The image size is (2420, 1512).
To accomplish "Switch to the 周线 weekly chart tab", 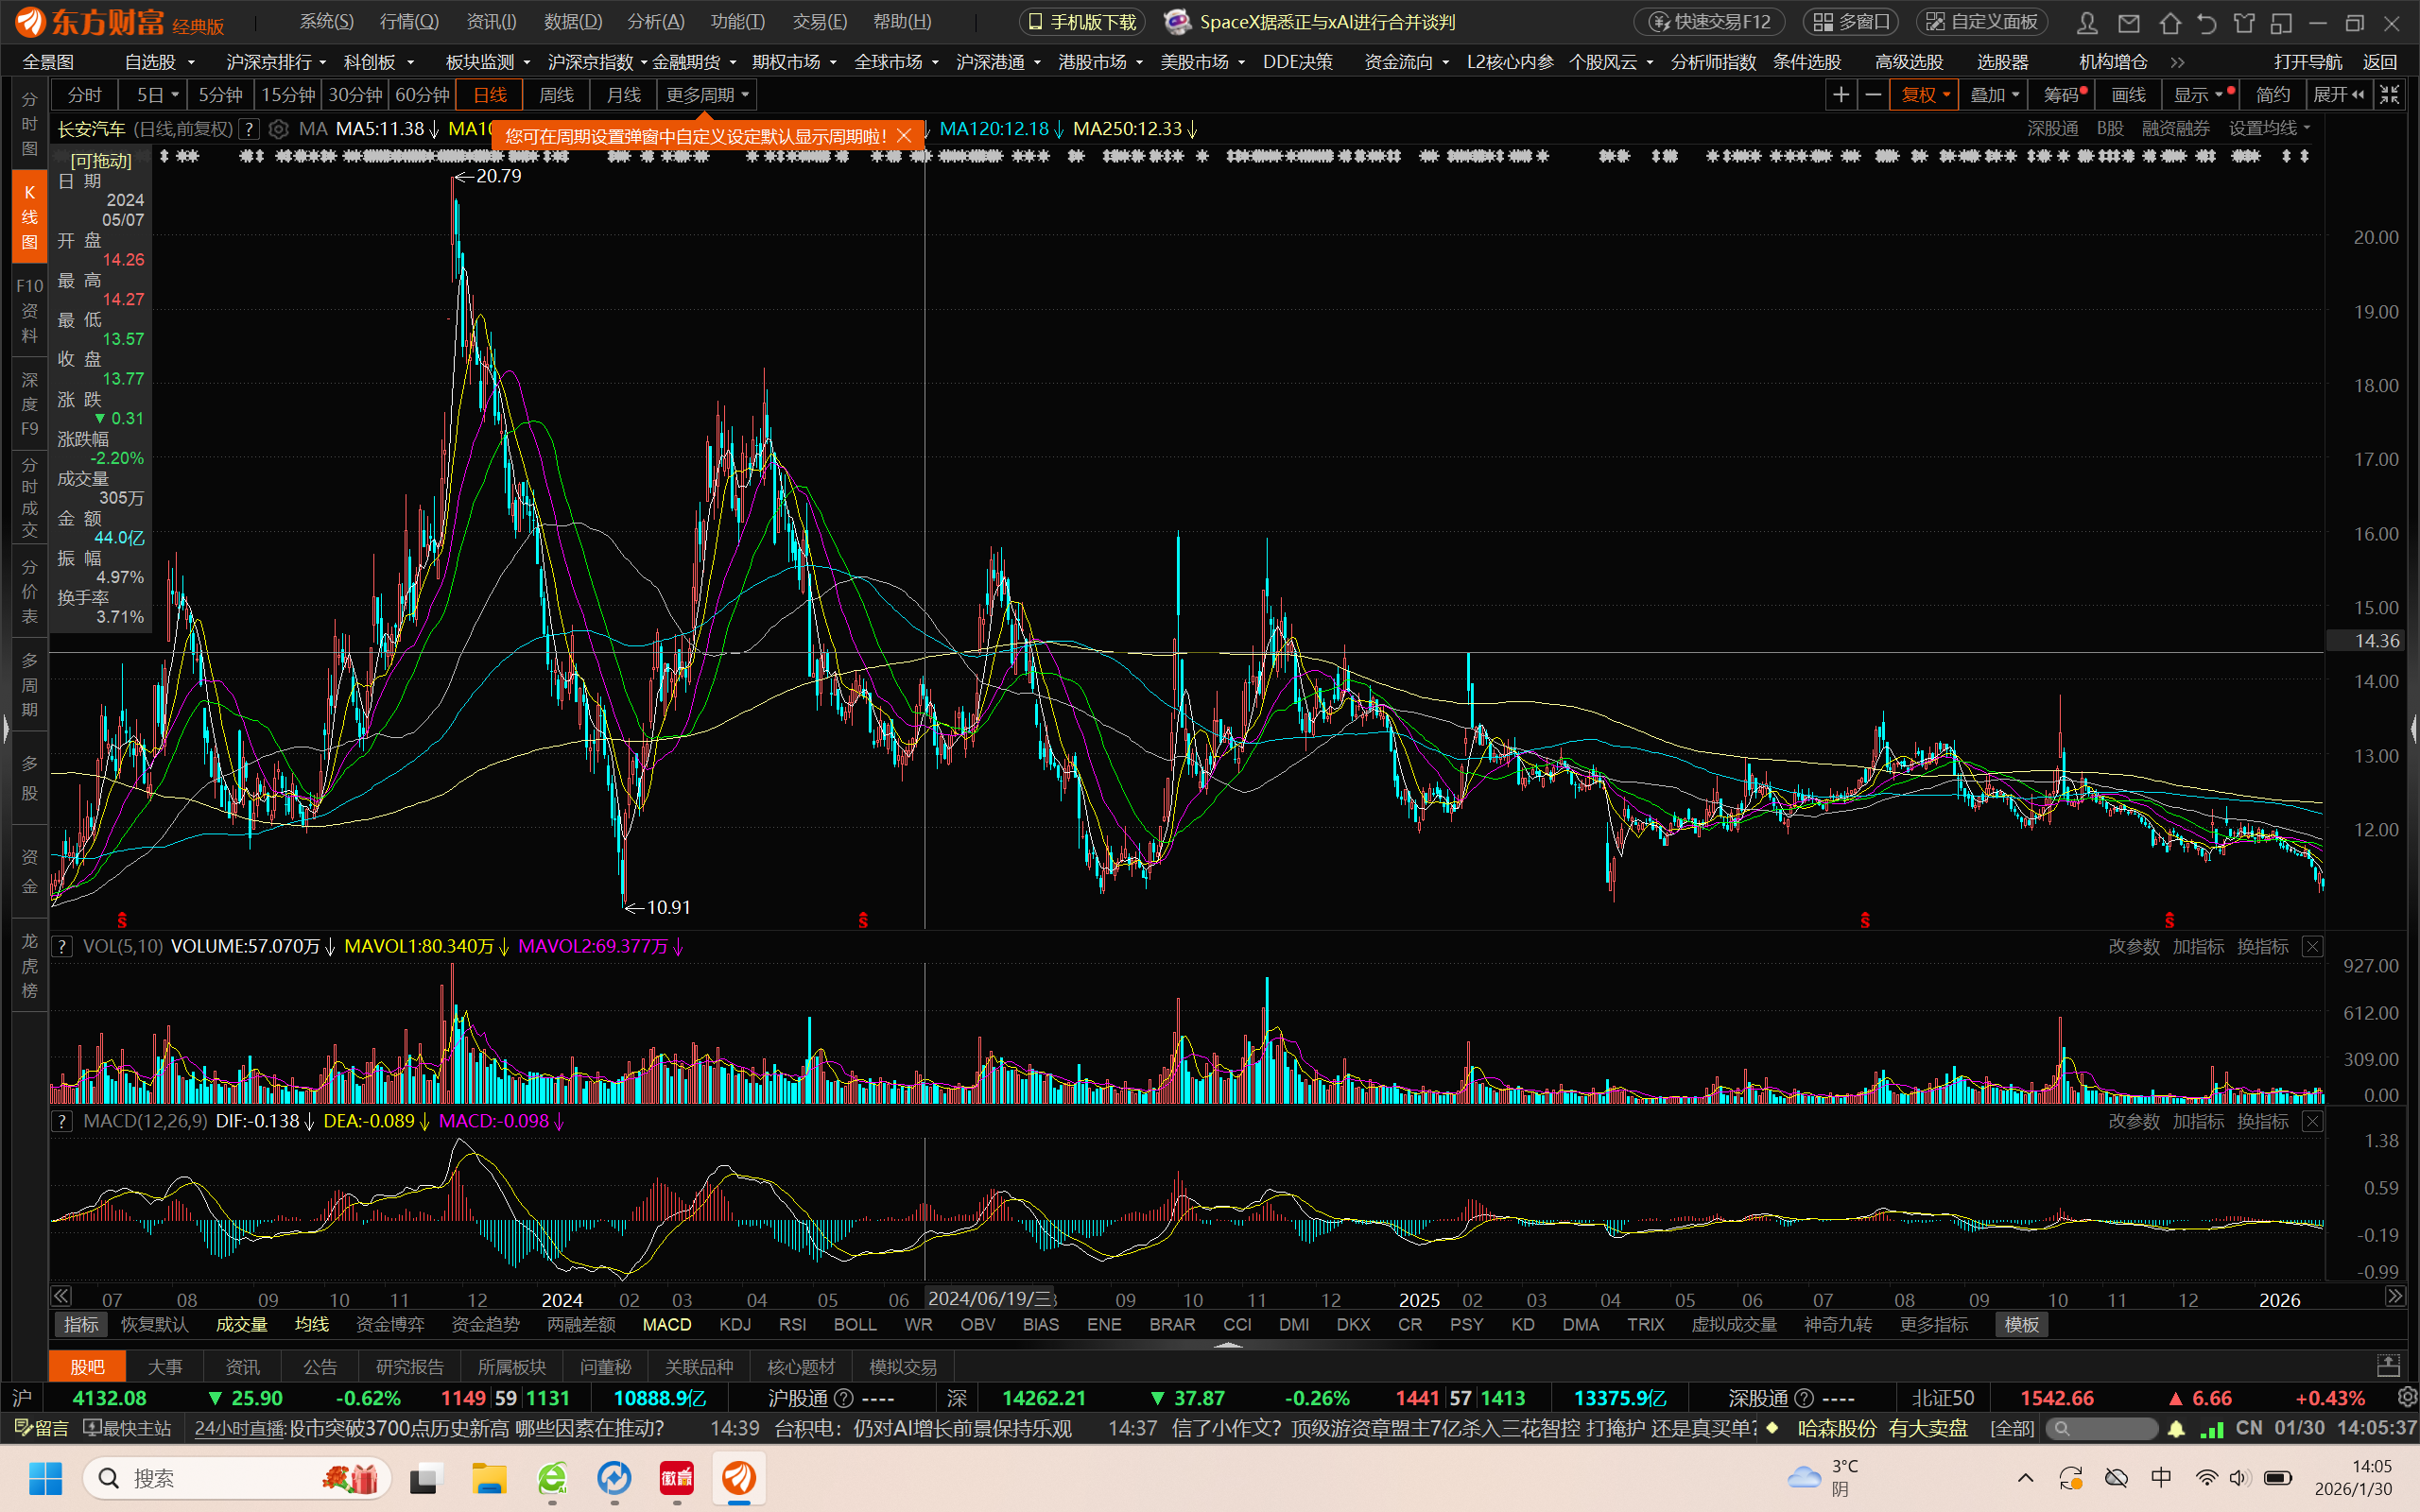I will pos(556,95).
